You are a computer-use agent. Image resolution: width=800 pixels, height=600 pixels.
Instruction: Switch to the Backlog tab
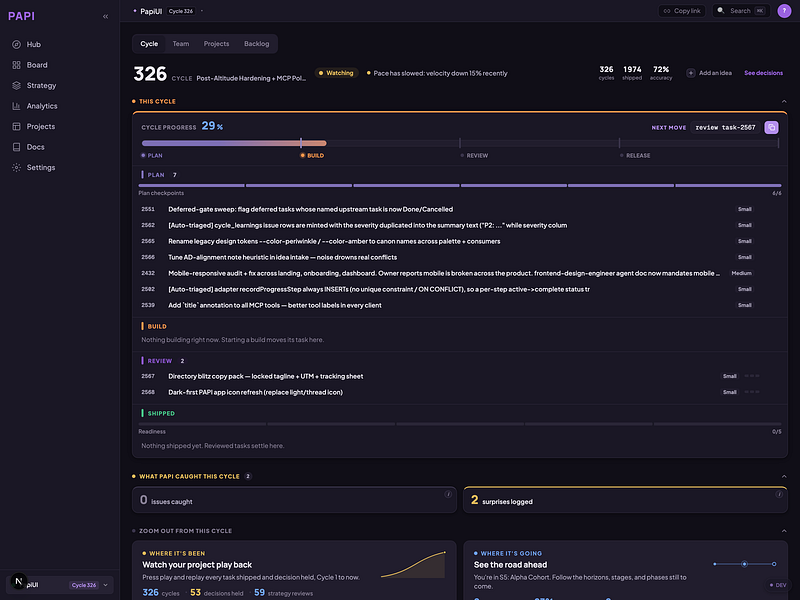(x=256, y=44)
